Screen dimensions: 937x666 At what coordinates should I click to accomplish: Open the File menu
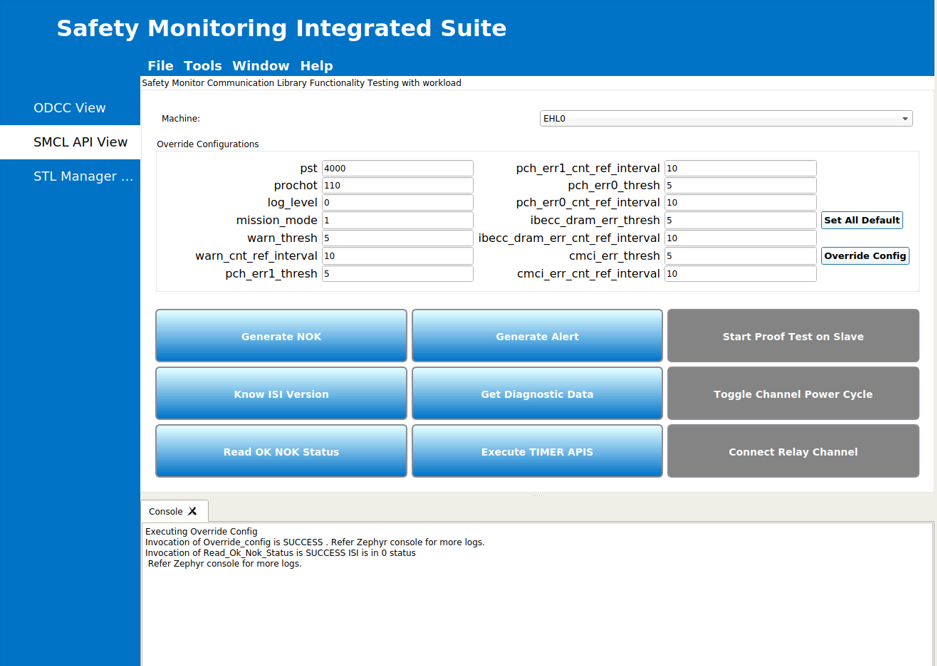click(160, 66)
